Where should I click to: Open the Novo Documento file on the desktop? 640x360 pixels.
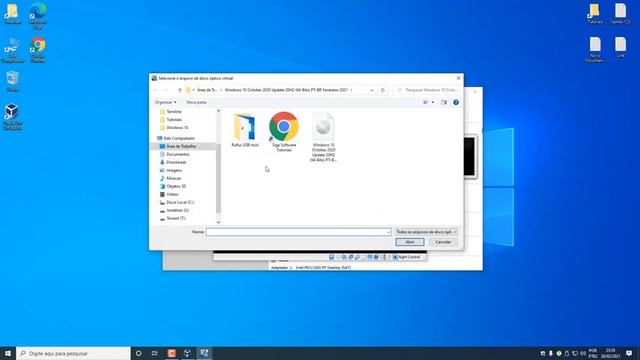(595, 49)
